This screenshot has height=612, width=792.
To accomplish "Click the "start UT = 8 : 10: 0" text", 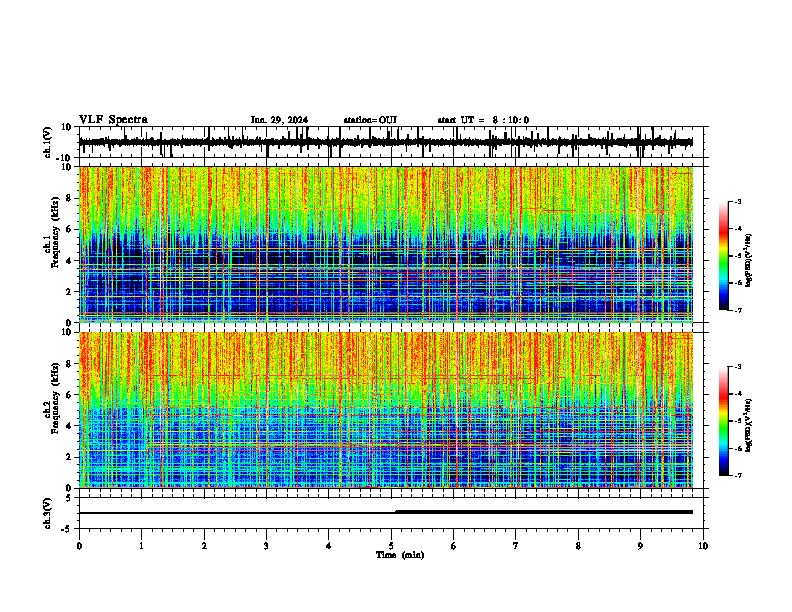I will pyautogui.click(x=483, y=120).
